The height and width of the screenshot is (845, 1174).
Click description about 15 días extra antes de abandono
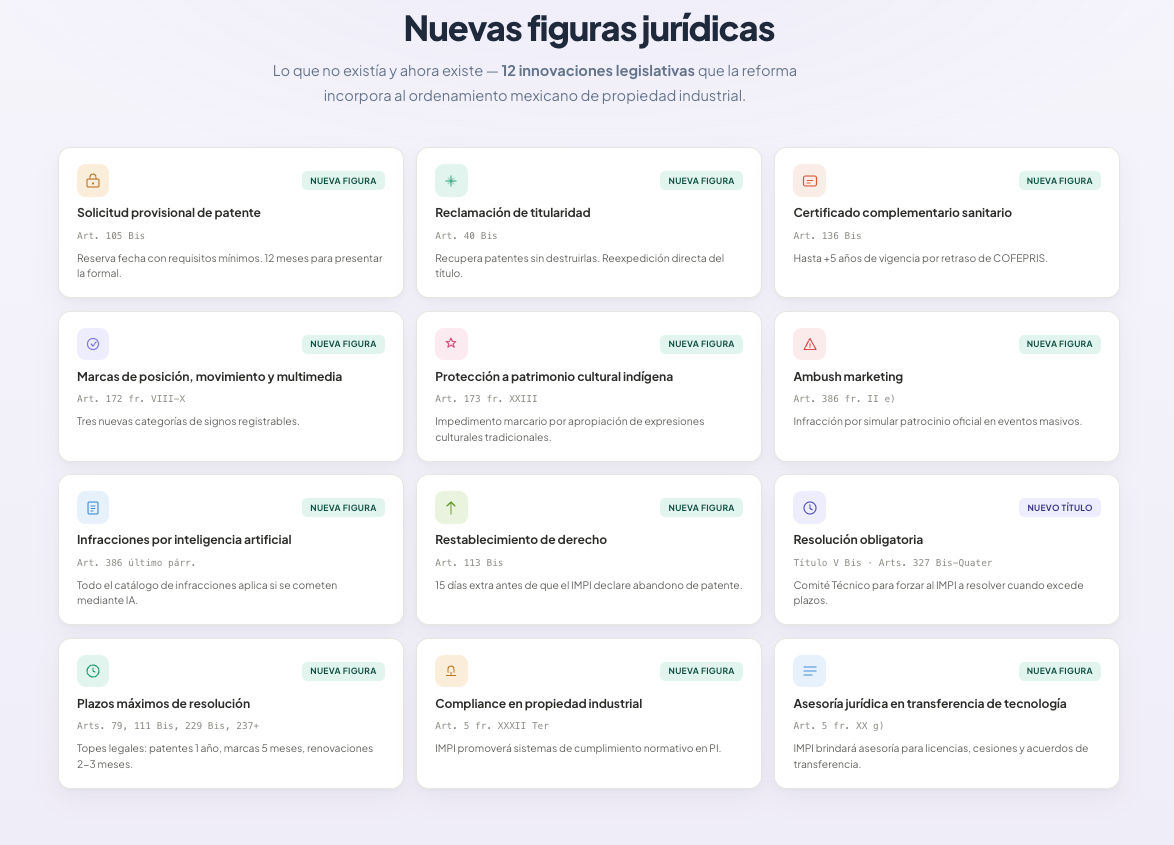tap(588, 585)
